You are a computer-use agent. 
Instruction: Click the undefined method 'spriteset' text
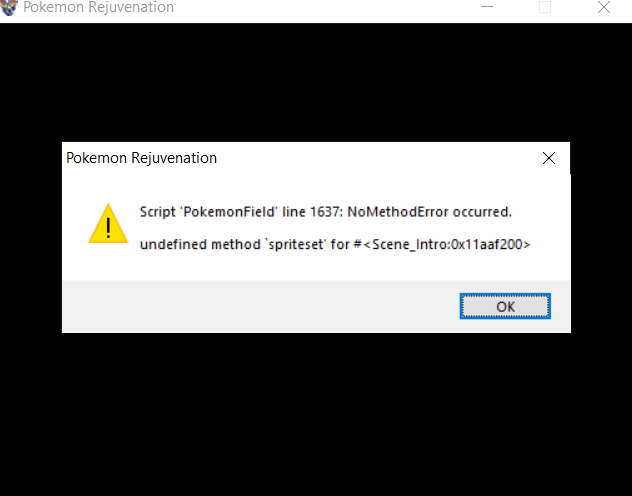coord(233,245)
